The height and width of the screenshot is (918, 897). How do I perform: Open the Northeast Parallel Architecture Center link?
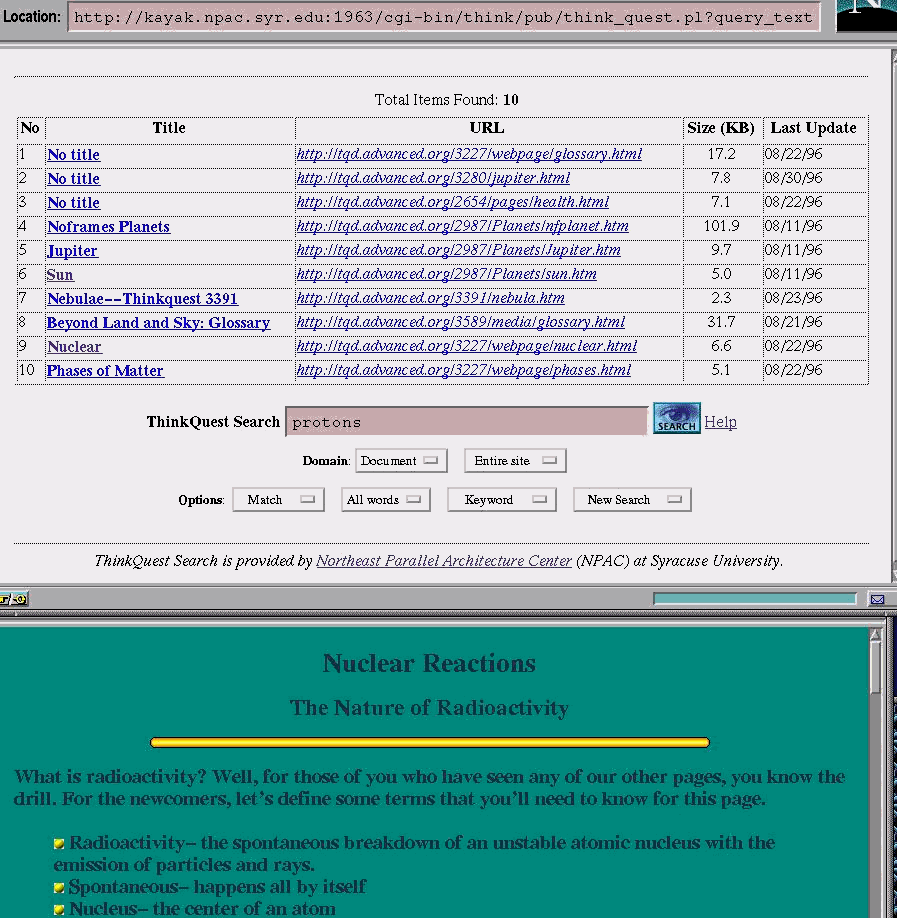[444, 561]
